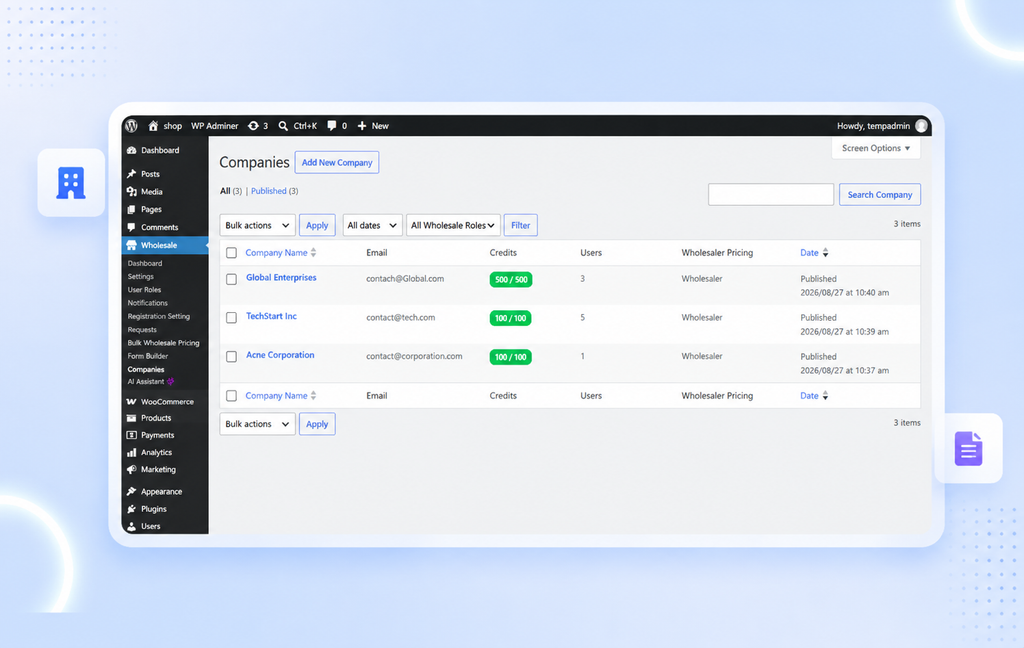Expand the All Wholesale Roles dropdown
This screenshot has width=1024, height=648.
point(453,225)
